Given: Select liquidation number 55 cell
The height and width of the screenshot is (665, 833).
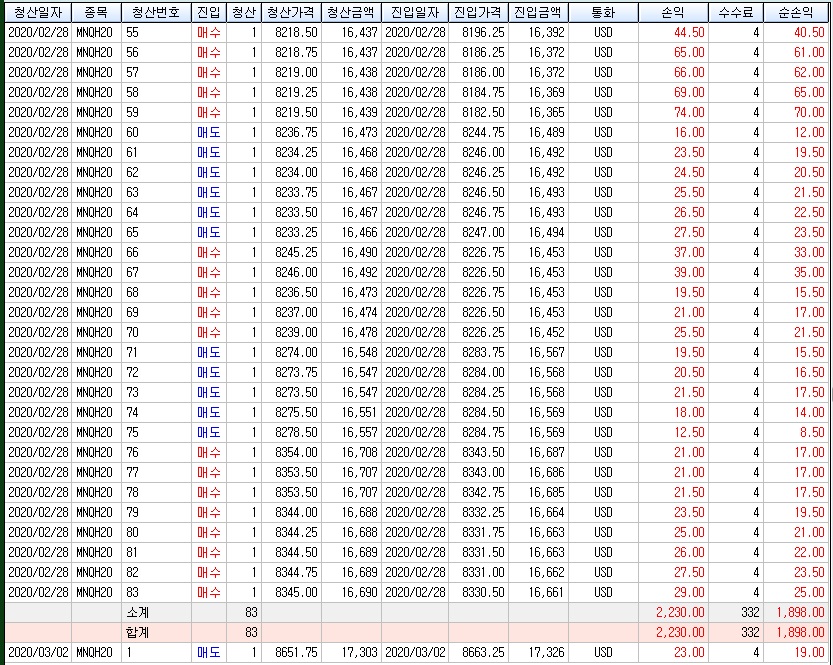Looking at the screenshot, I should click(156, 32).
